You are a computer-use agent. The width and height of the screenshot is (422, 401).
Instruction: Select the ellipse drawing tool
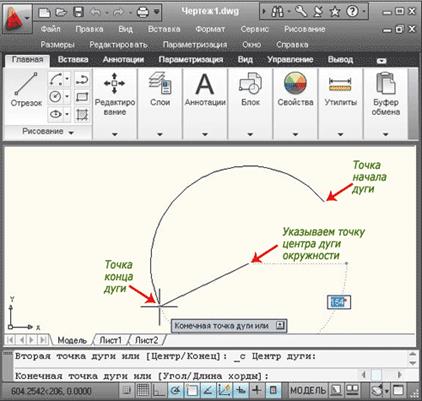(55, 114)
